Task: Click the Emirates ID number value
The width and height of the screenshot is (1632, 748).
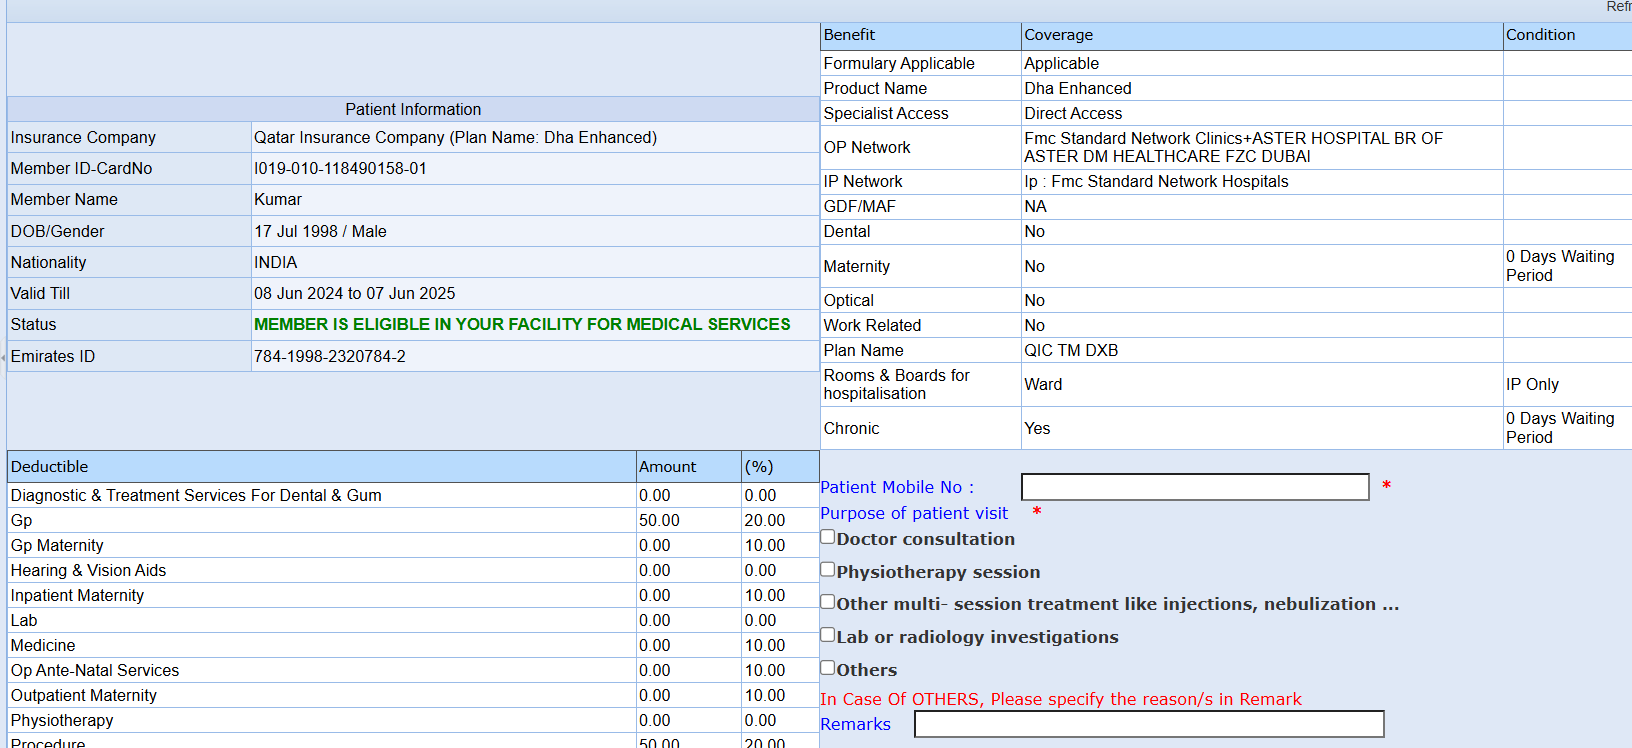Action: (x=330, y=356)
